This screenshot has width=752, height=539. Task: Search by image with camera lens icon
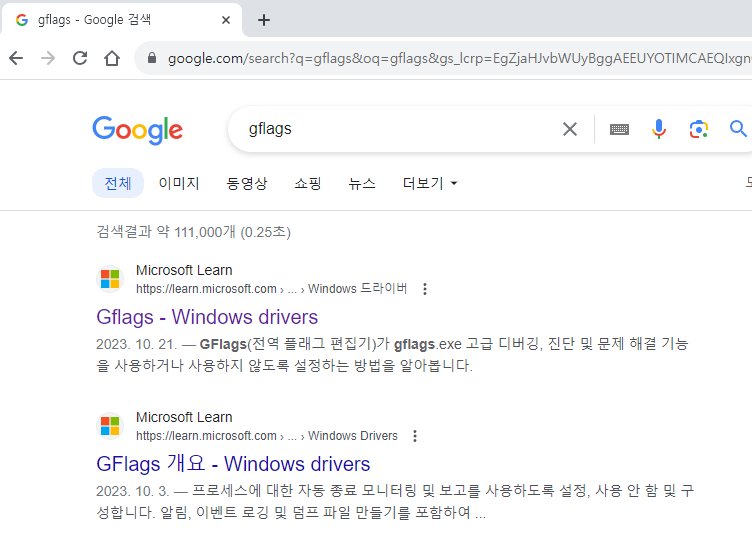click(699, 129)
